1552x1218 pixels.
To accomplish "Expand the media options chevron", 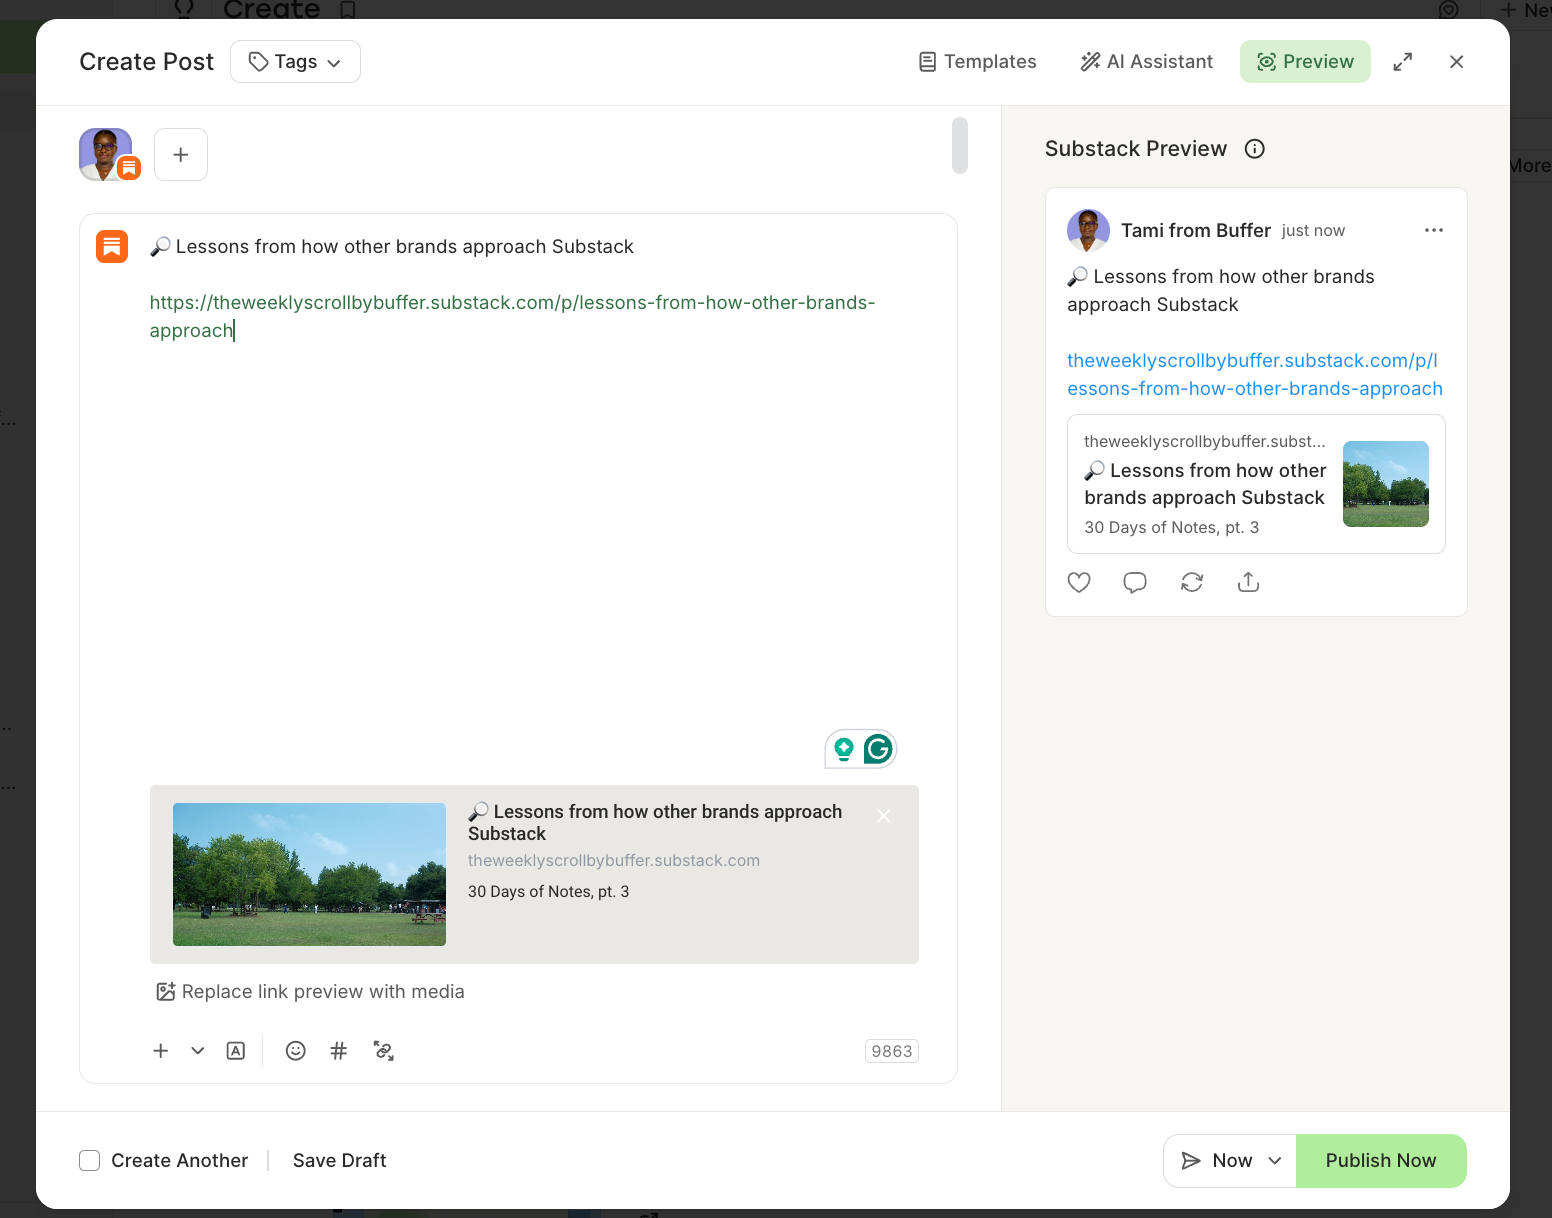I will [x=198, y=1051].
